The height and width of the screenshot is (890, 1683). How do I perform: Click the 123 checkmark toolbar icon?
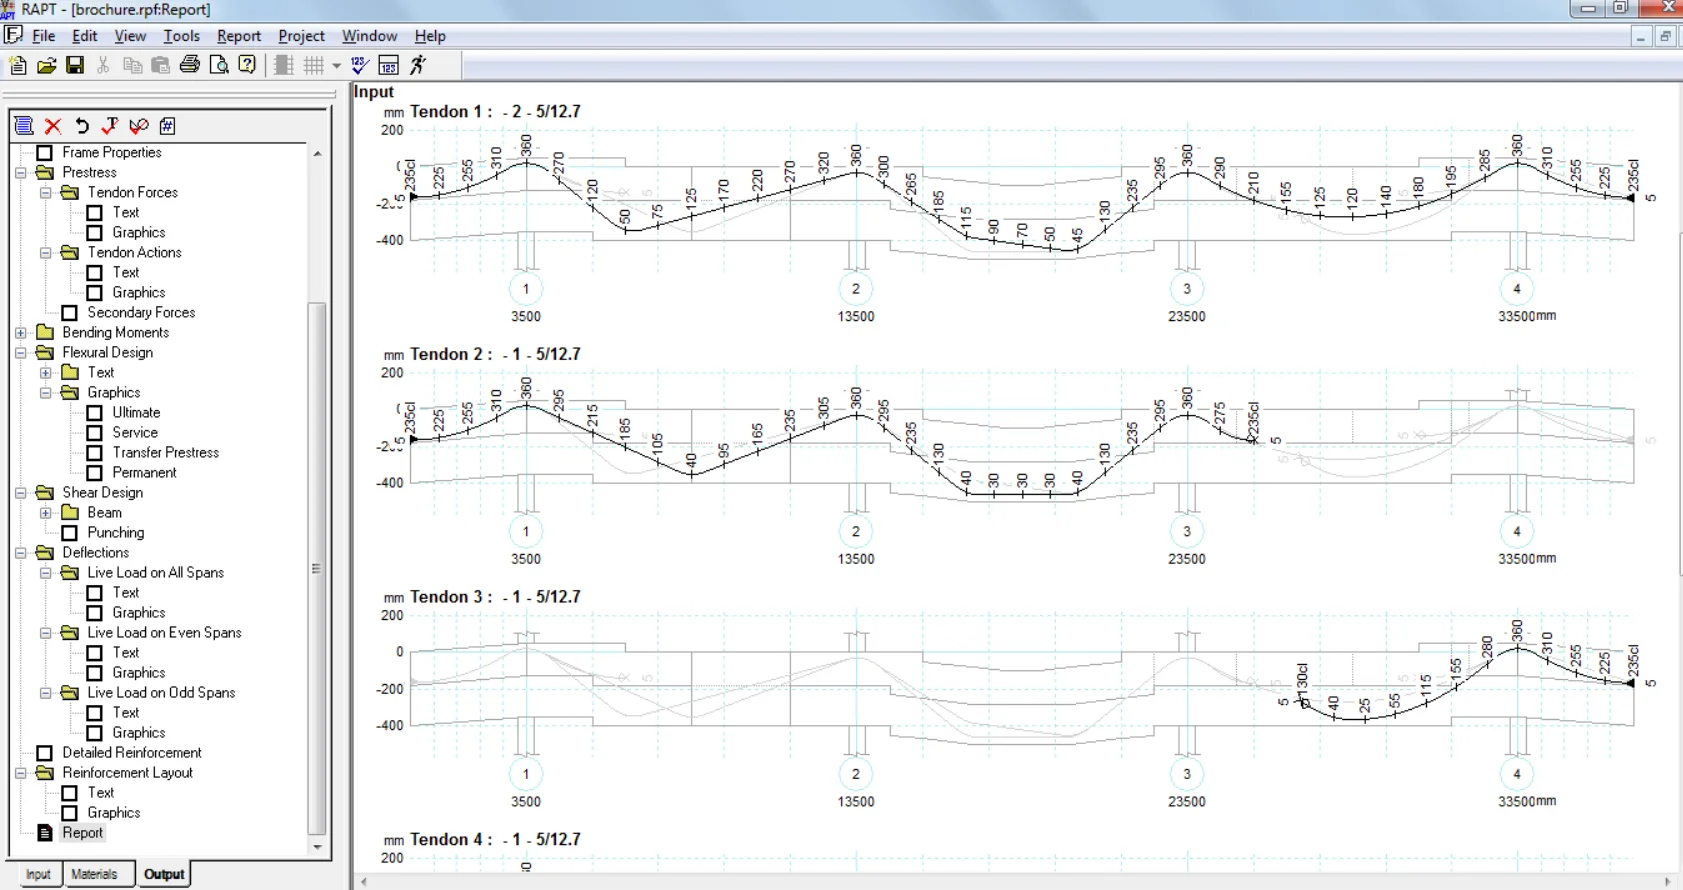(x=360, y=65)
